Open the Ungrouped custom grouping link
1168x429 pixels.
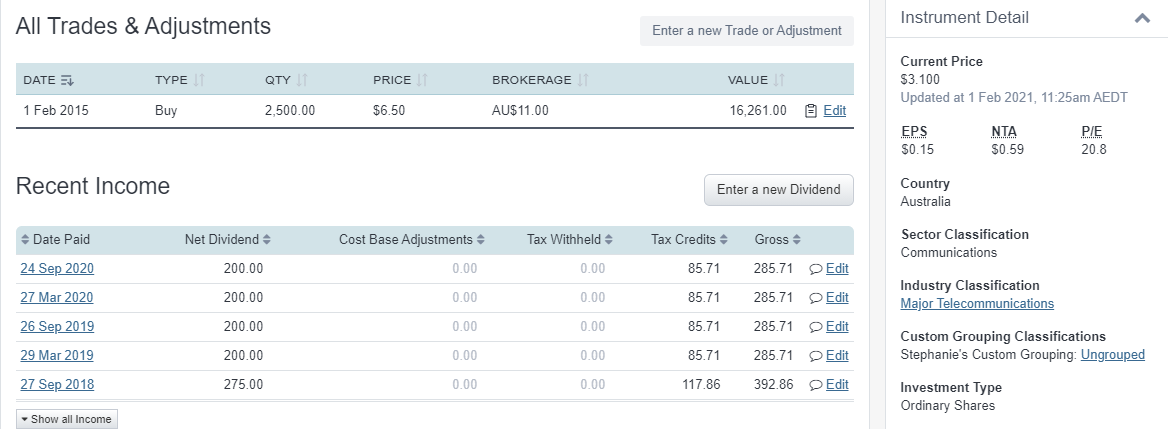[x=1112, y=355]
